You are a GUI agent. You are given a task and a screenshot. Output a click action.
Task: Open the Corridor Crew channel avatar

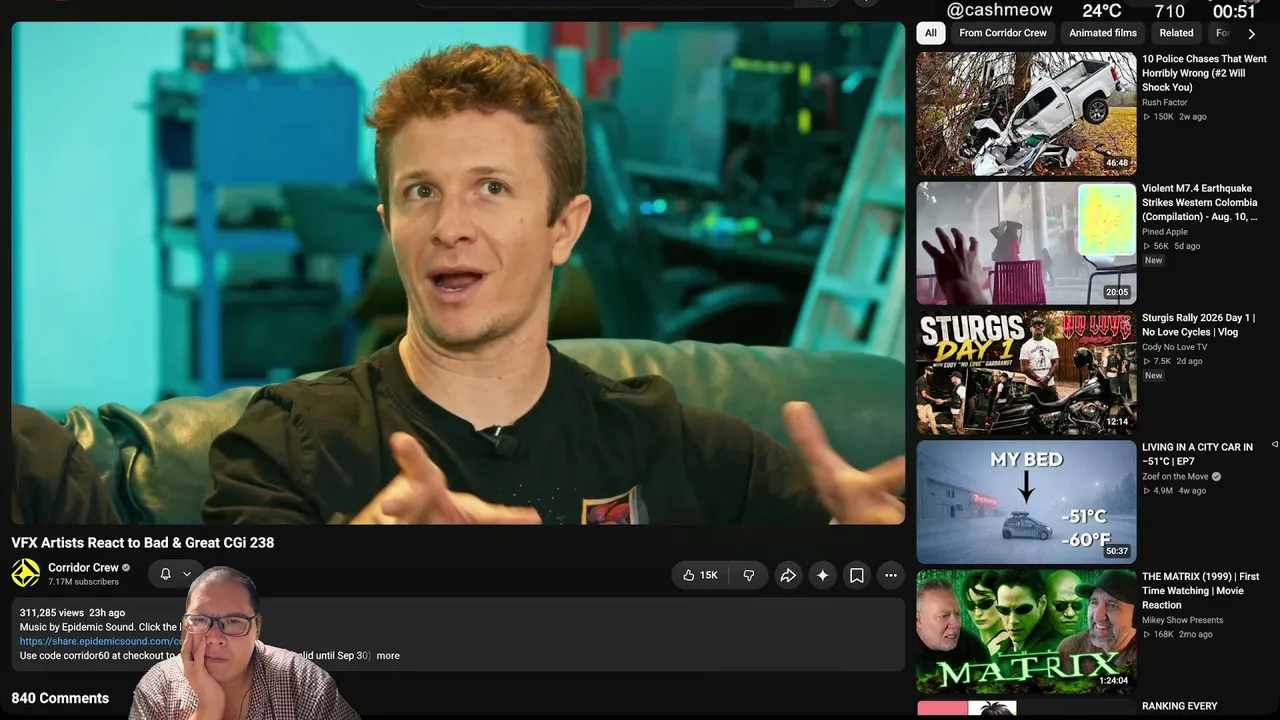coord(25,573)
